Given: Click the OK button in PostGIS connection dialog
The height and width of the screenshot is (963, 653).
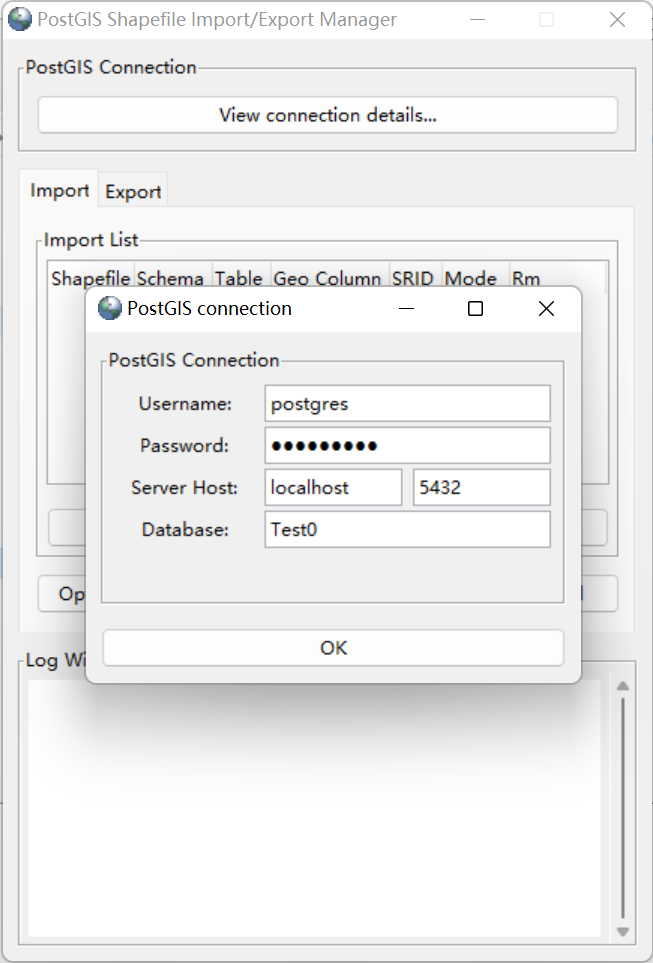Looking at the screenshot, I should pos(333,647).
